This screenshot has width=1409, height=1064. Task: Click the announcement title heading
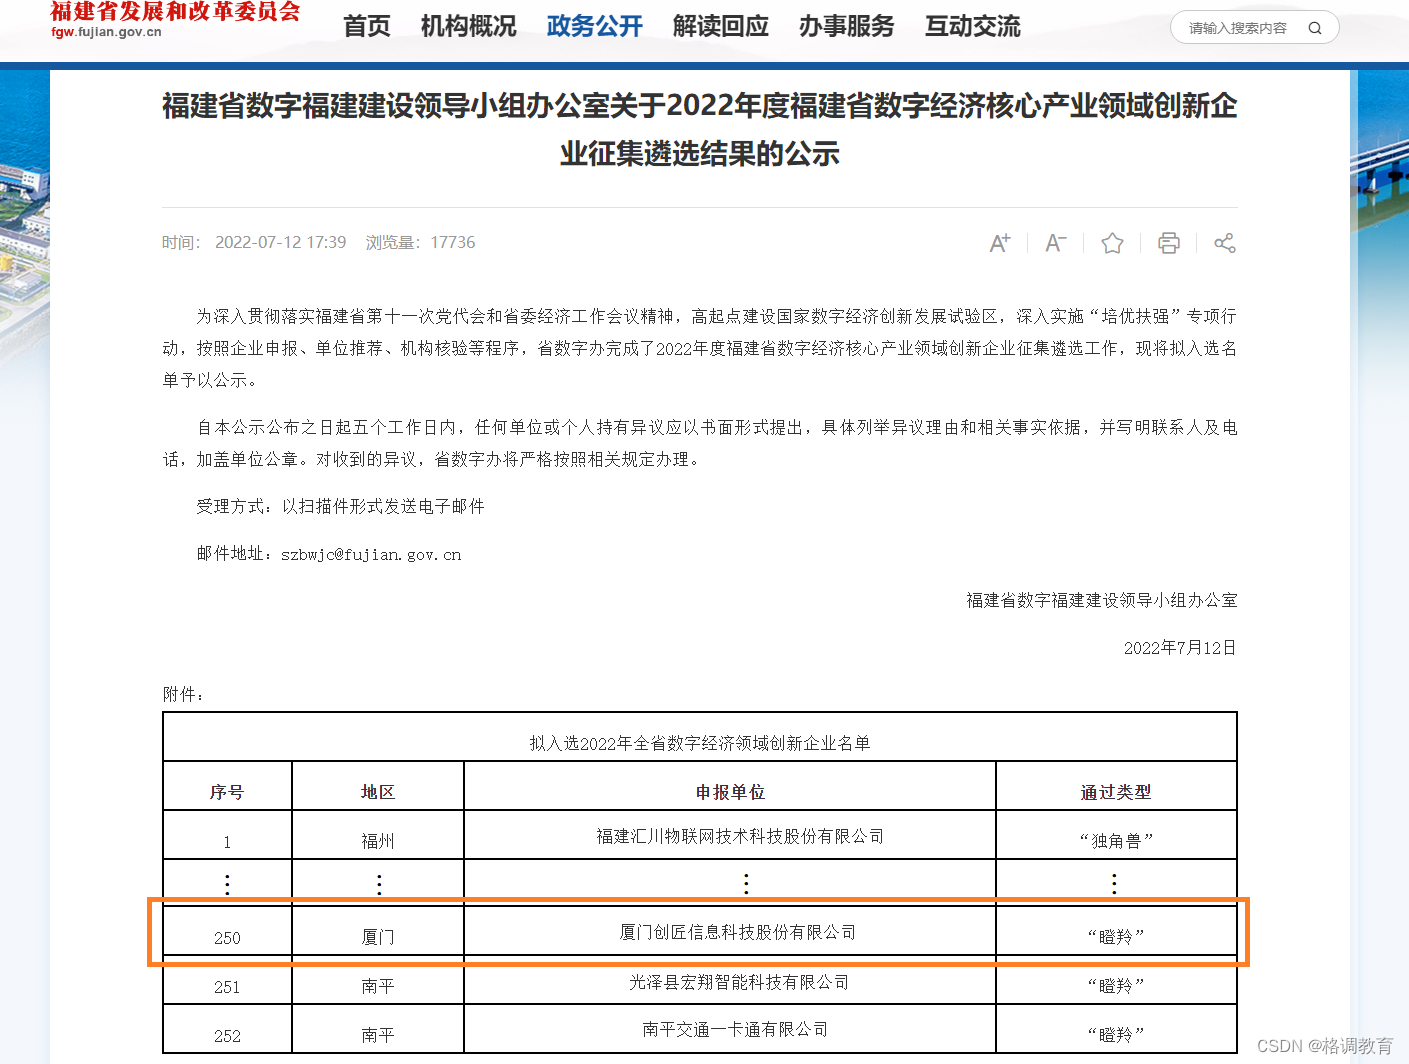tap(698, 130)
